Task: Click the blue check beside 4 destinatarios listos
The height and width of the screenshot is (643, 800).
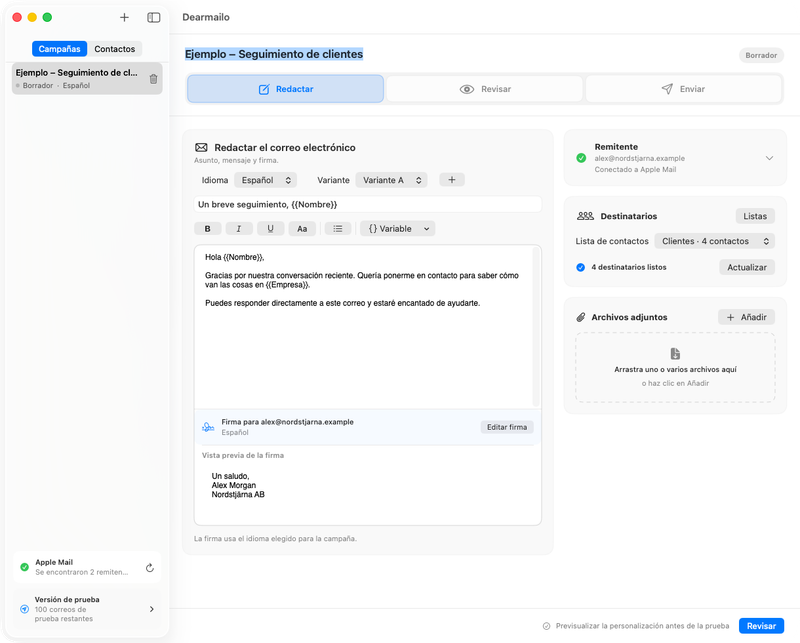Action: (x=581, y=267)
